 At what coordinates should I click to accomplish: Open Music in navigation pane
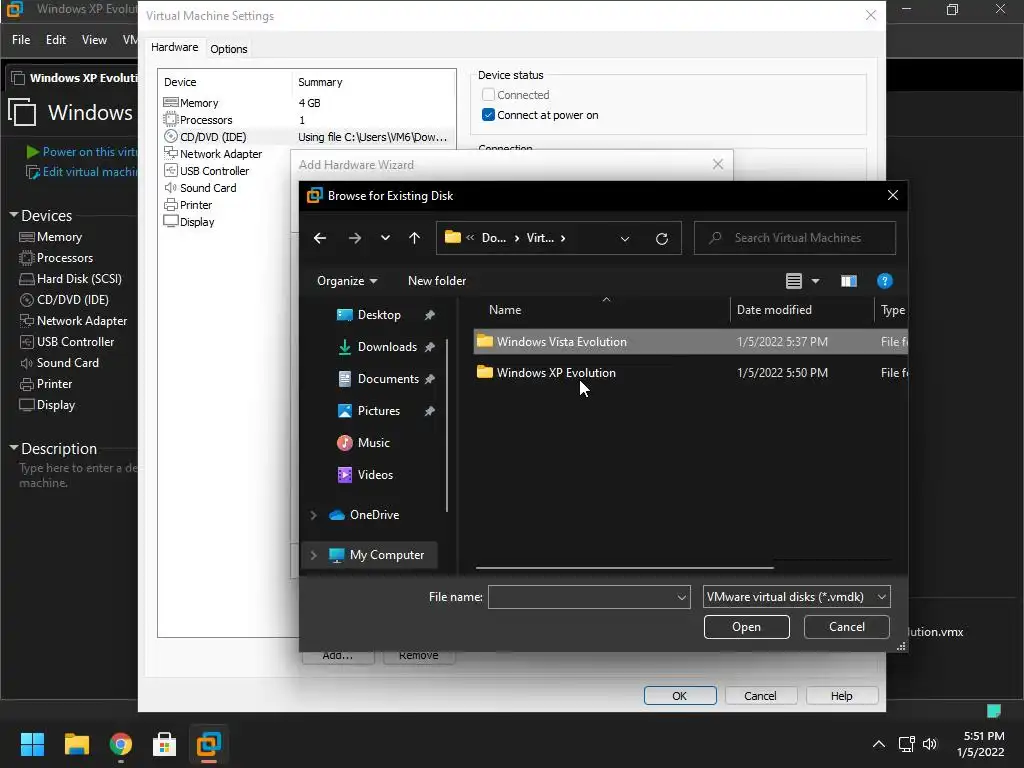coord(373,443)
